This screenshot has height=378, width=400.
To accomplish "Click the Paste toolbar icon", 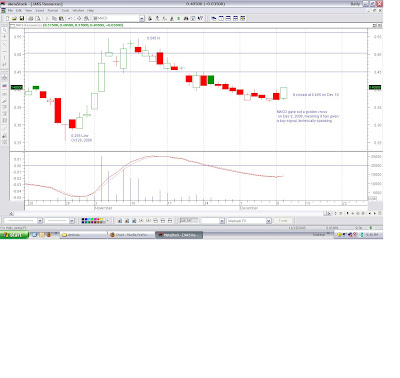I will click(x=61, y=18).
